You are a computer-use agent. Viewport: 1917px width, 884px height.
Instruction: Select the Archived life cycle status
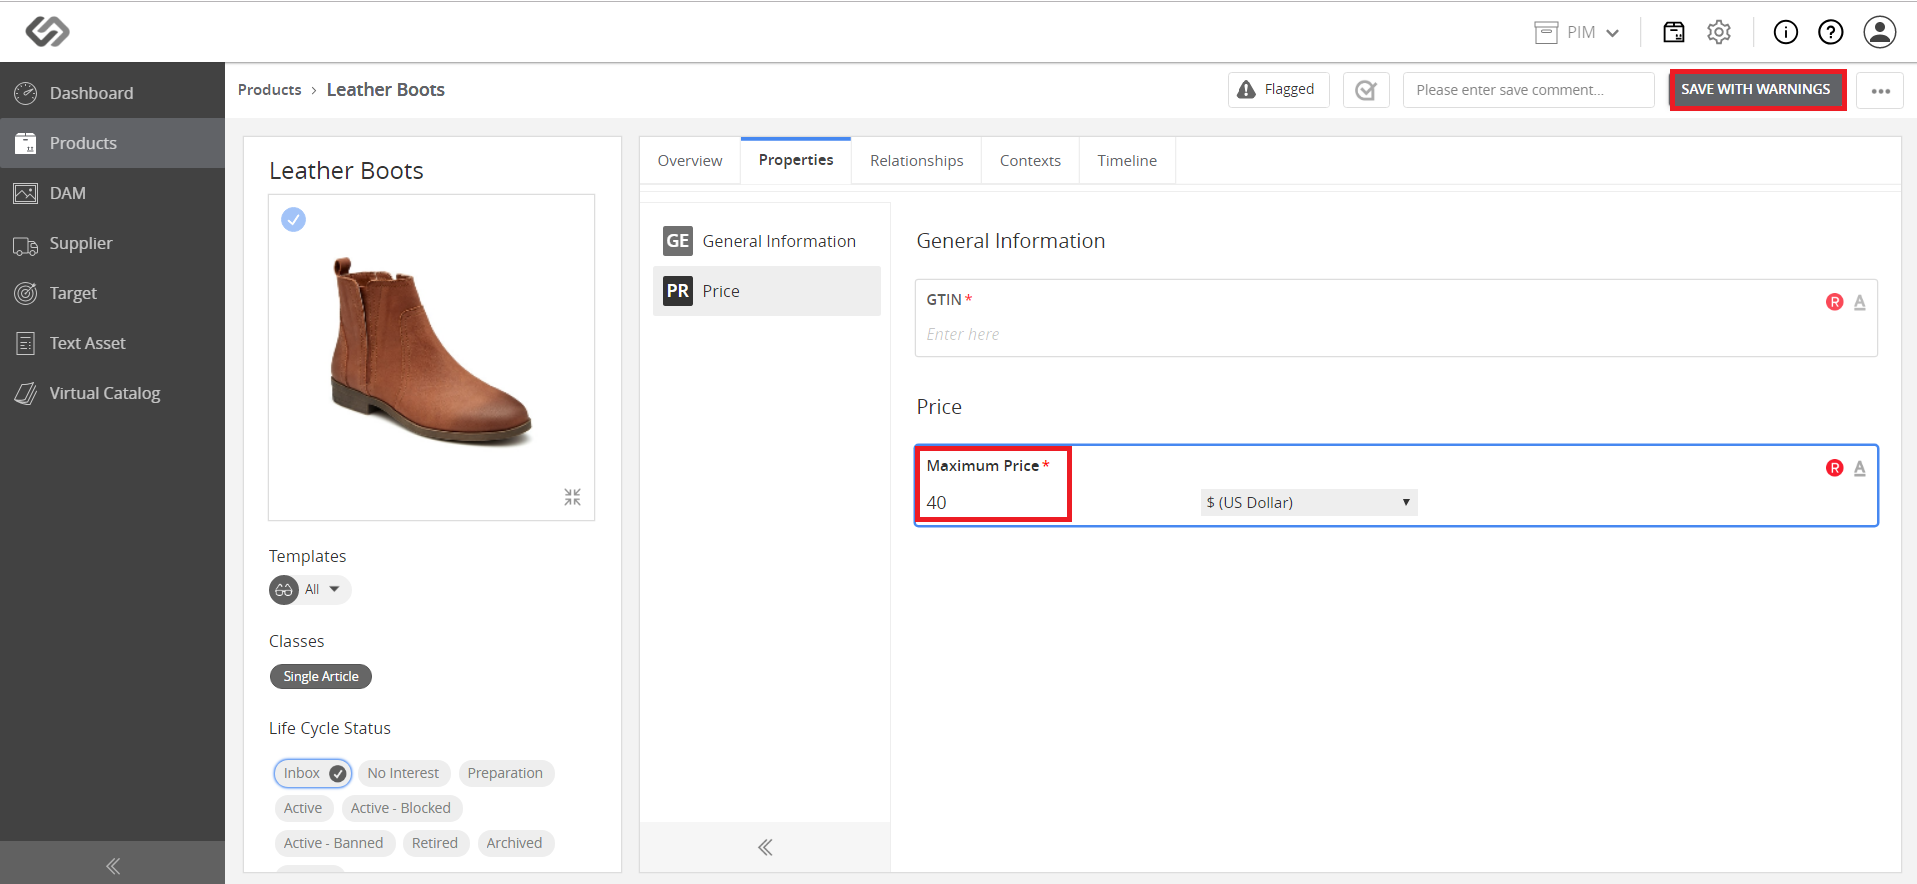514,843
